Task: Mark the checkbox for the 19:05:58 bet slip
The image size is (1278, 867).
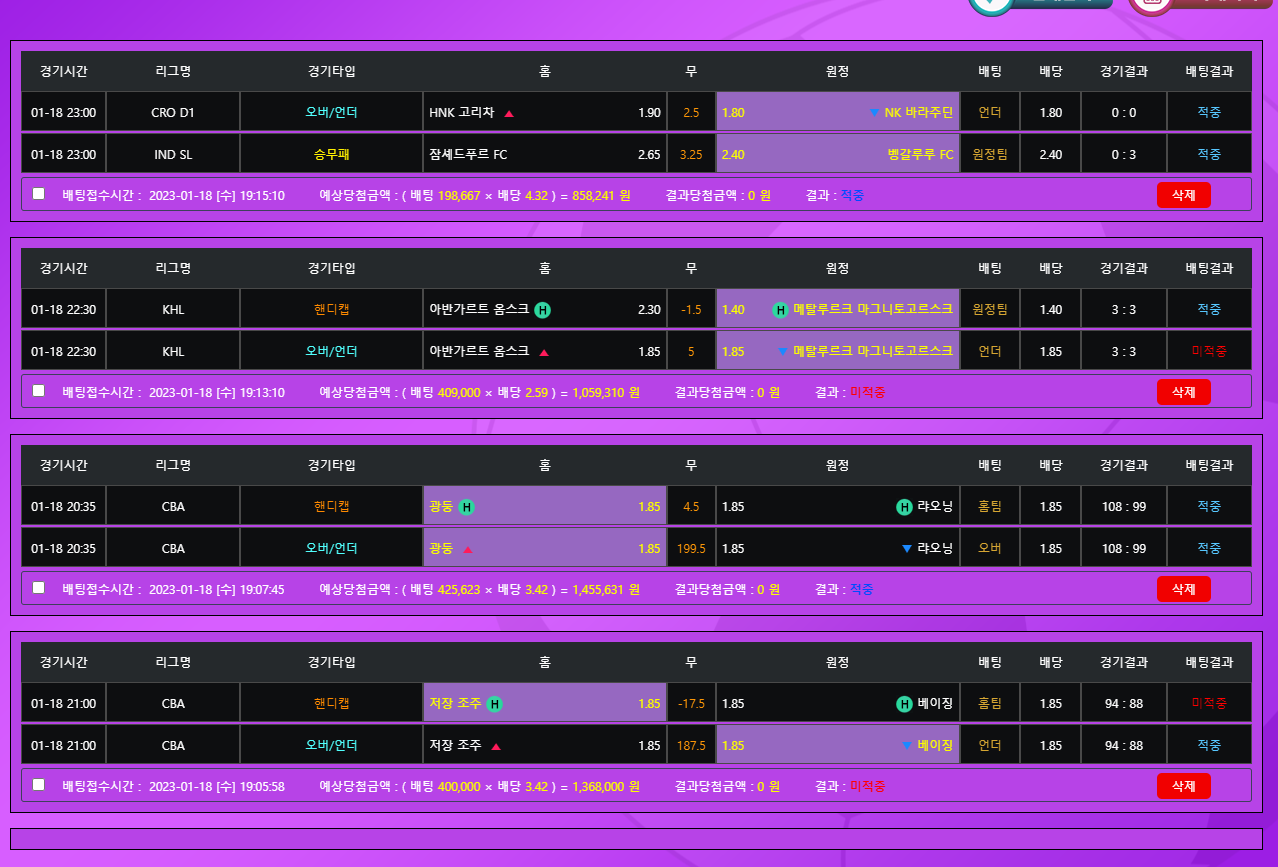Action: (x=39, y=785)
